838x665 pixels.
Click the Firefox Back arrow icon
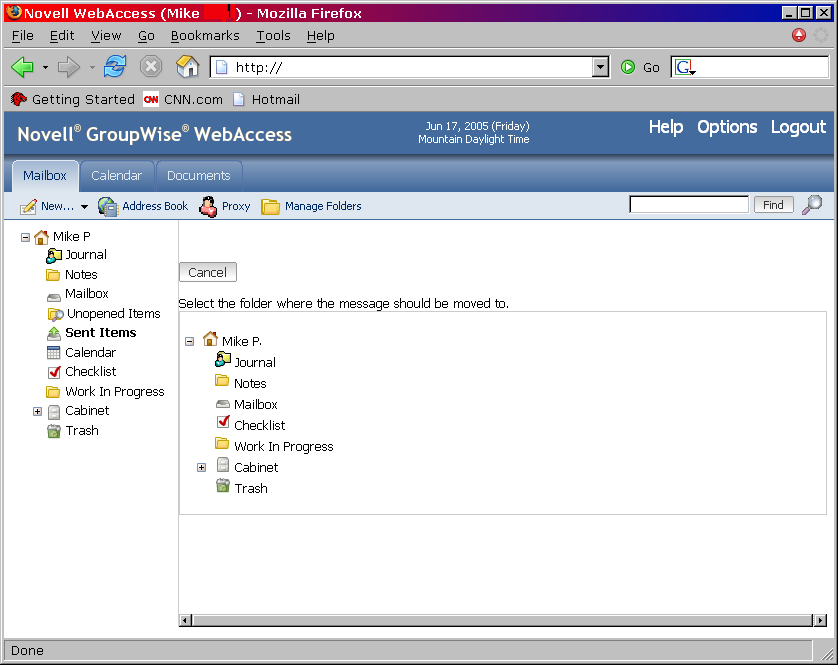[22, 67]
